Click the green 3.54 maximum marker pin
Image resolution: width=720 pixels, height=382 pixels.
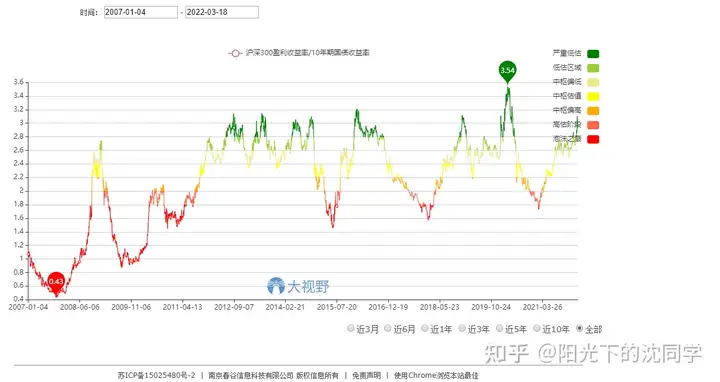(507, 71)
